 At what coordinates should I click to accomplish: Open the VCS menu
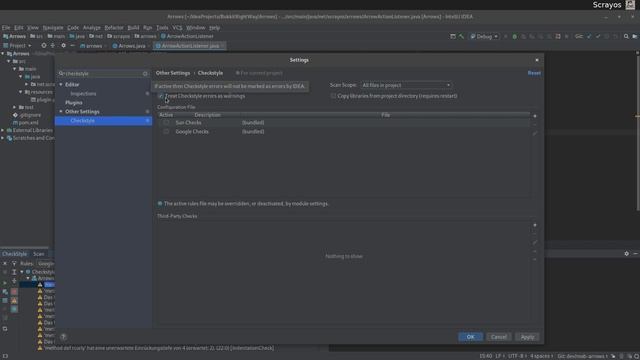click(x=177, y=28)
